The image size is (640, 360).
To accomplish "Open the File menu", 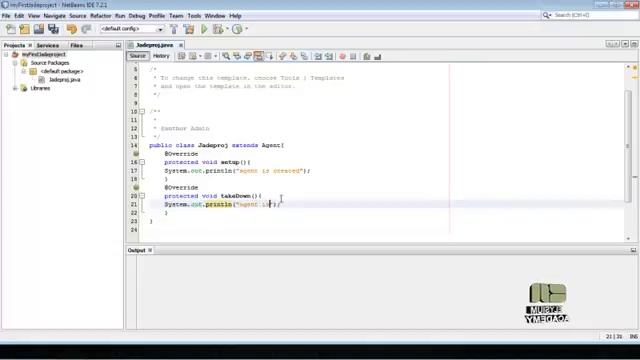I will coord(6,16).
